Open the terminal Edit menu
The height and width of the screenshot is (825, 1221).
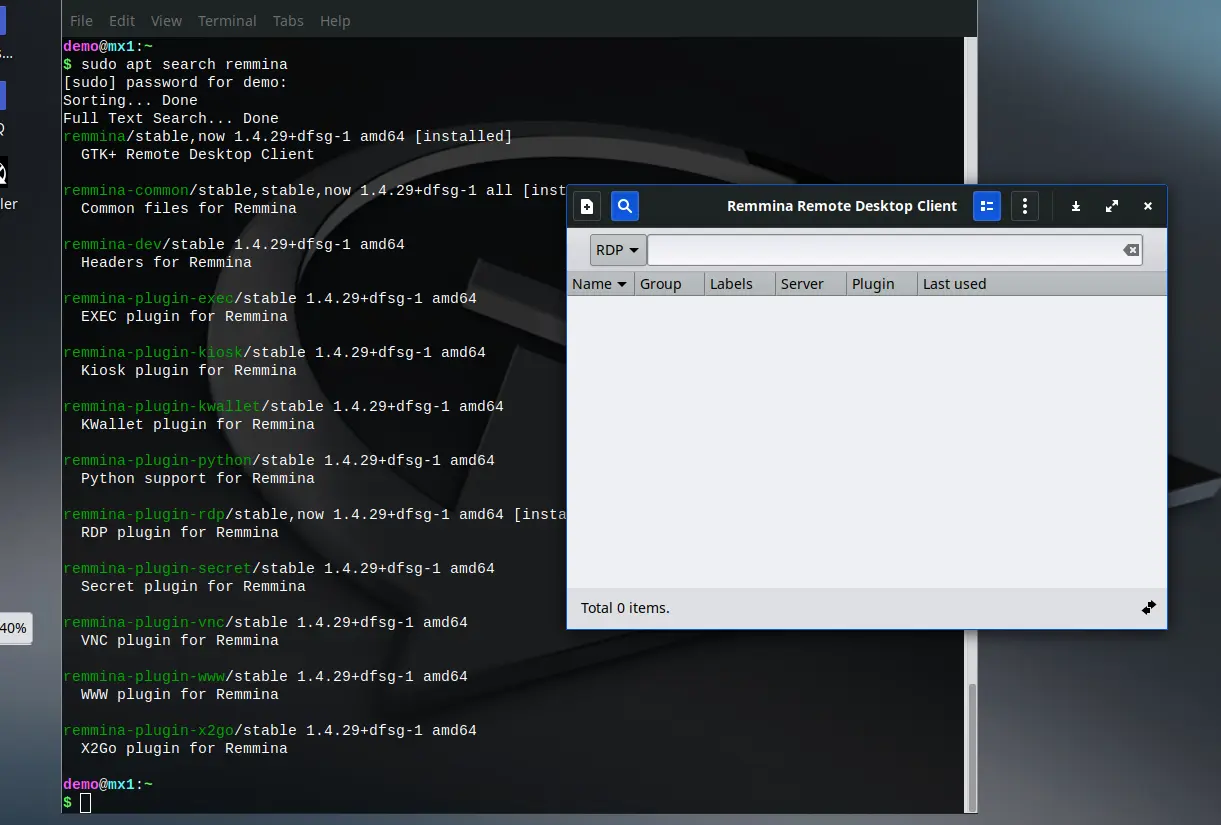[122, 21]
